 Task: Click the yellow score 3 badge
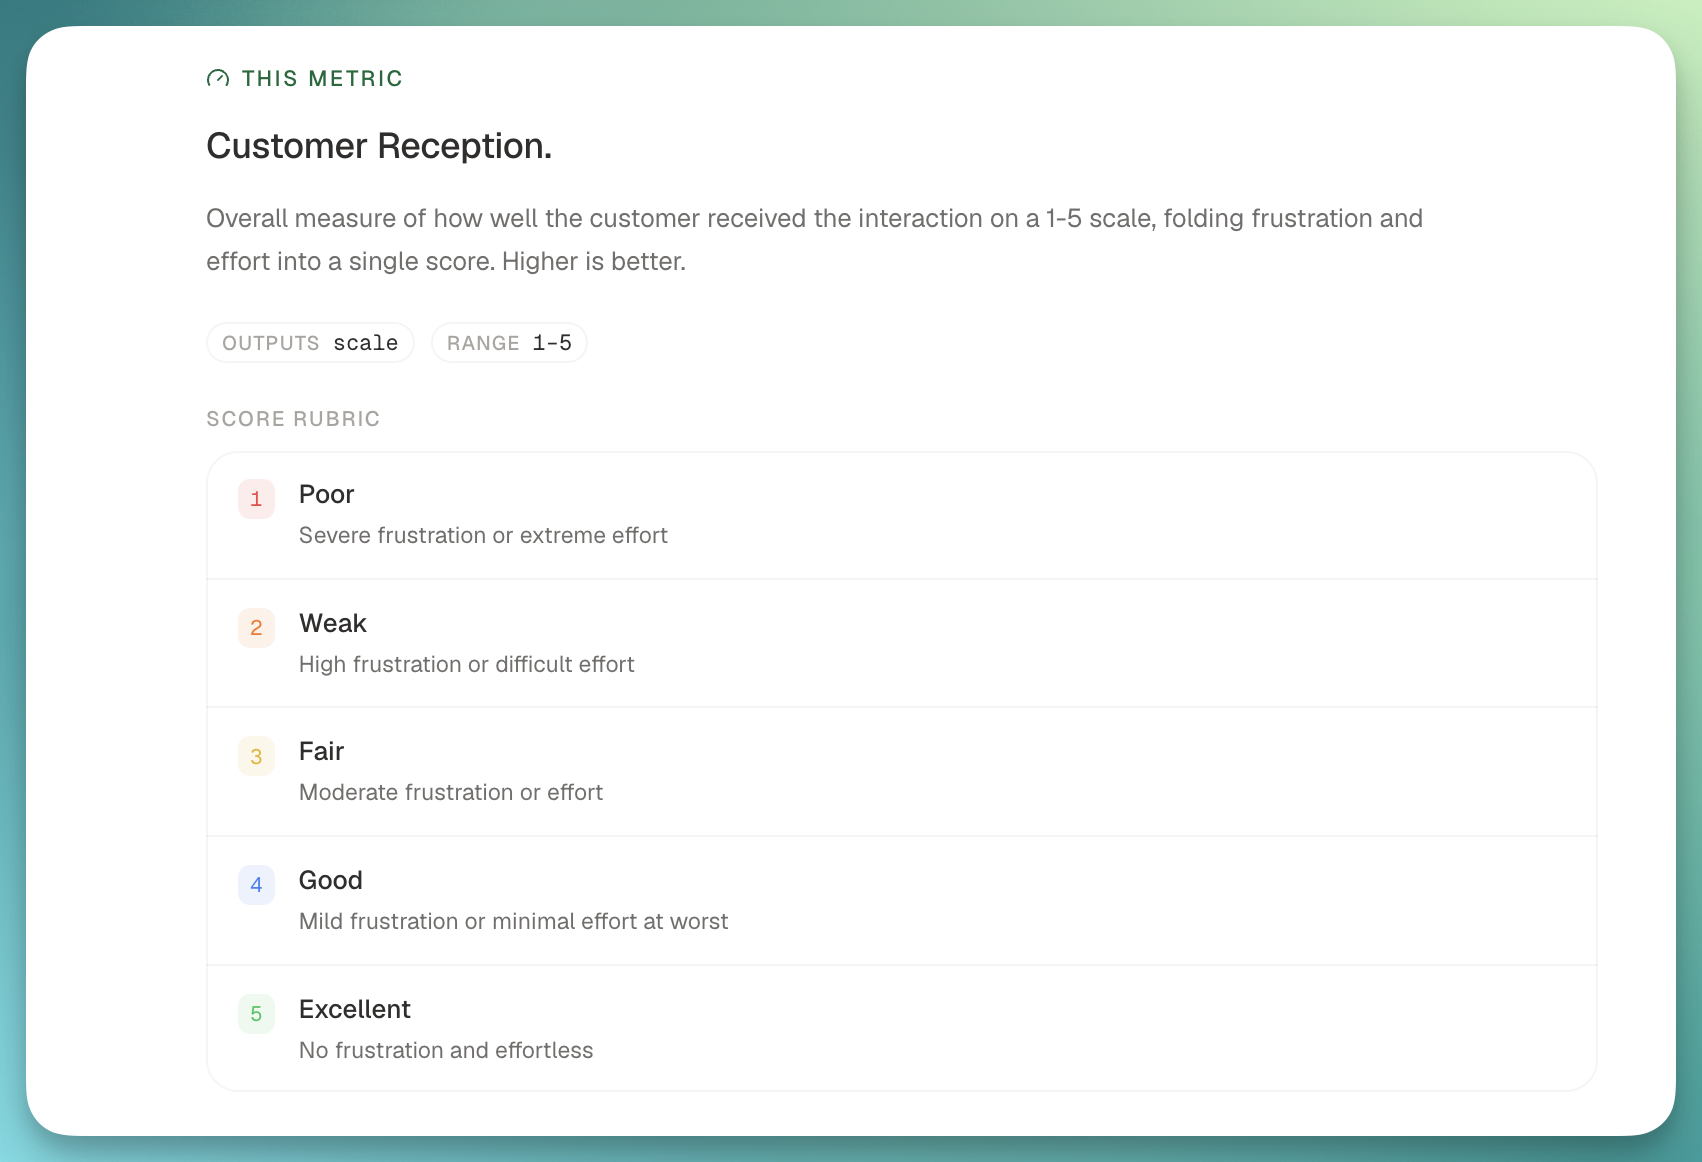(256, 757)
